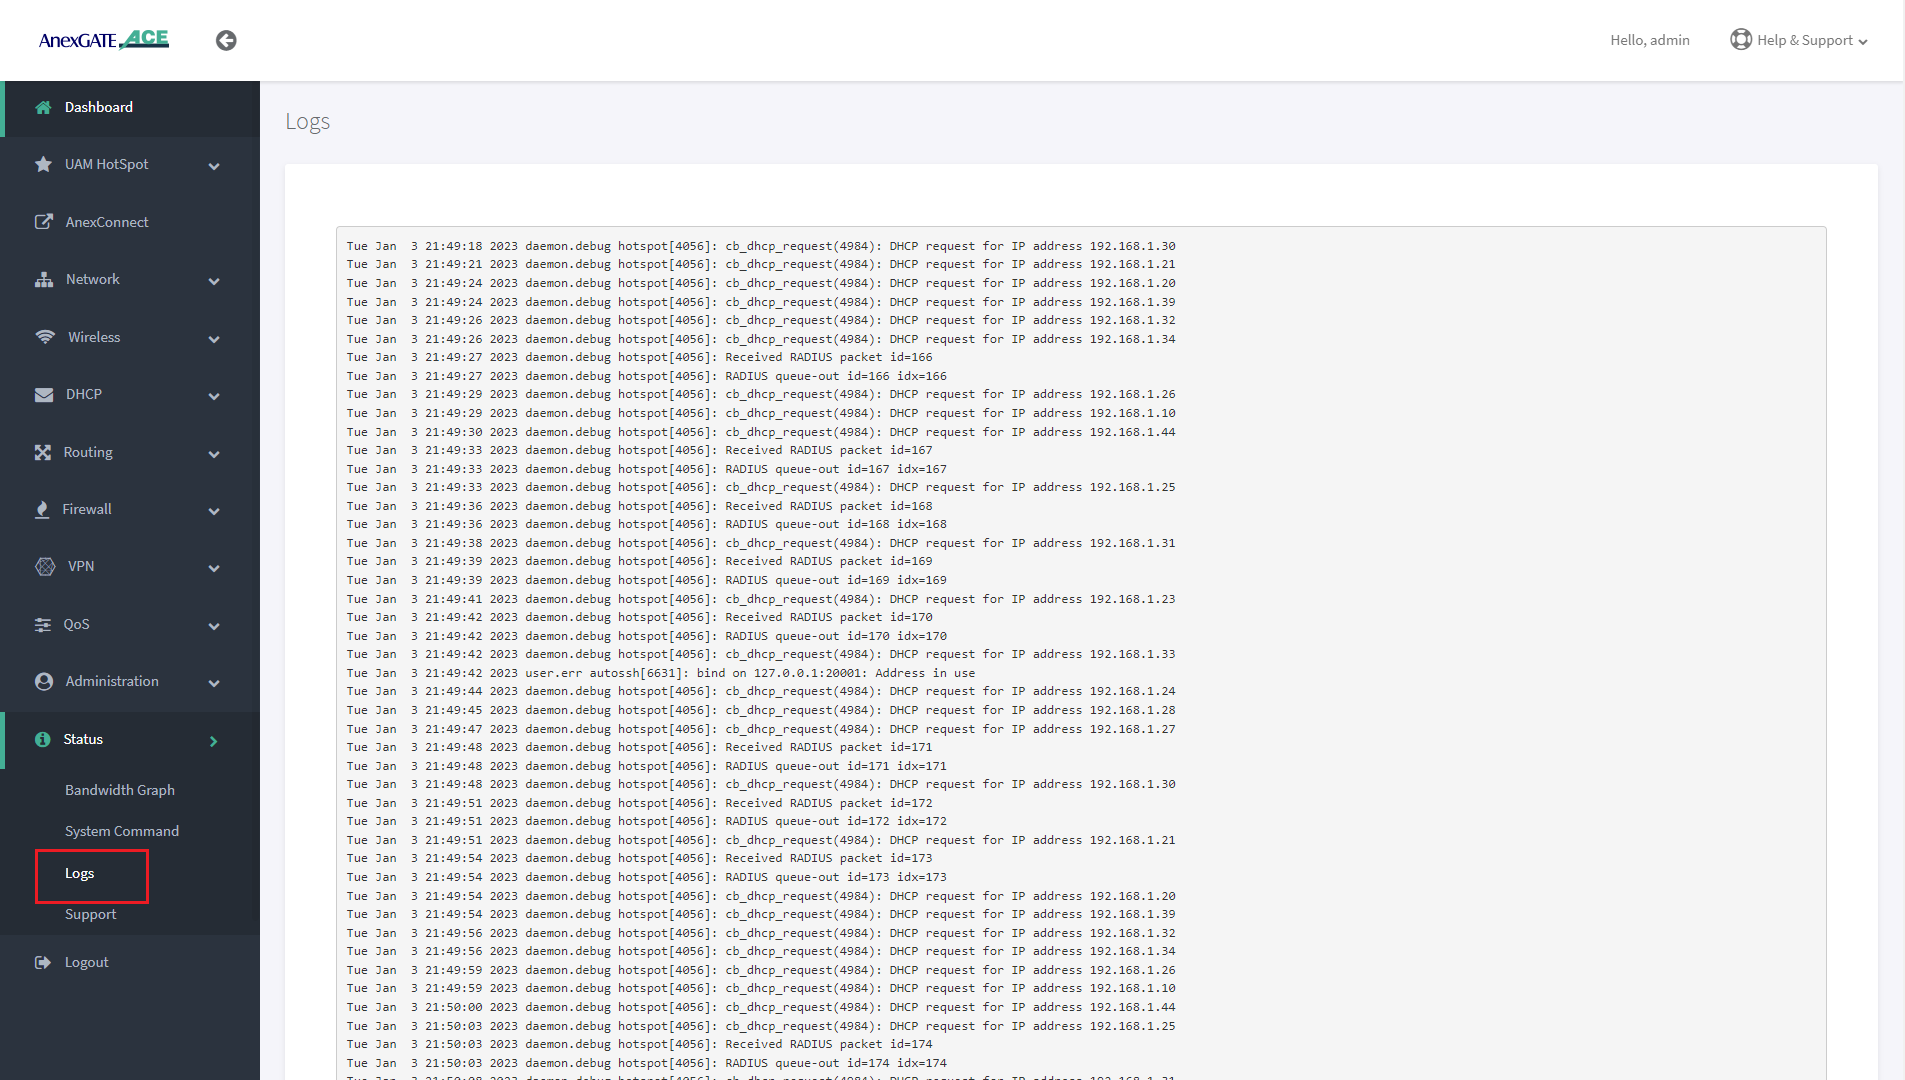
Task: Click the UAM HotSpot star icon
Action: 43,164
